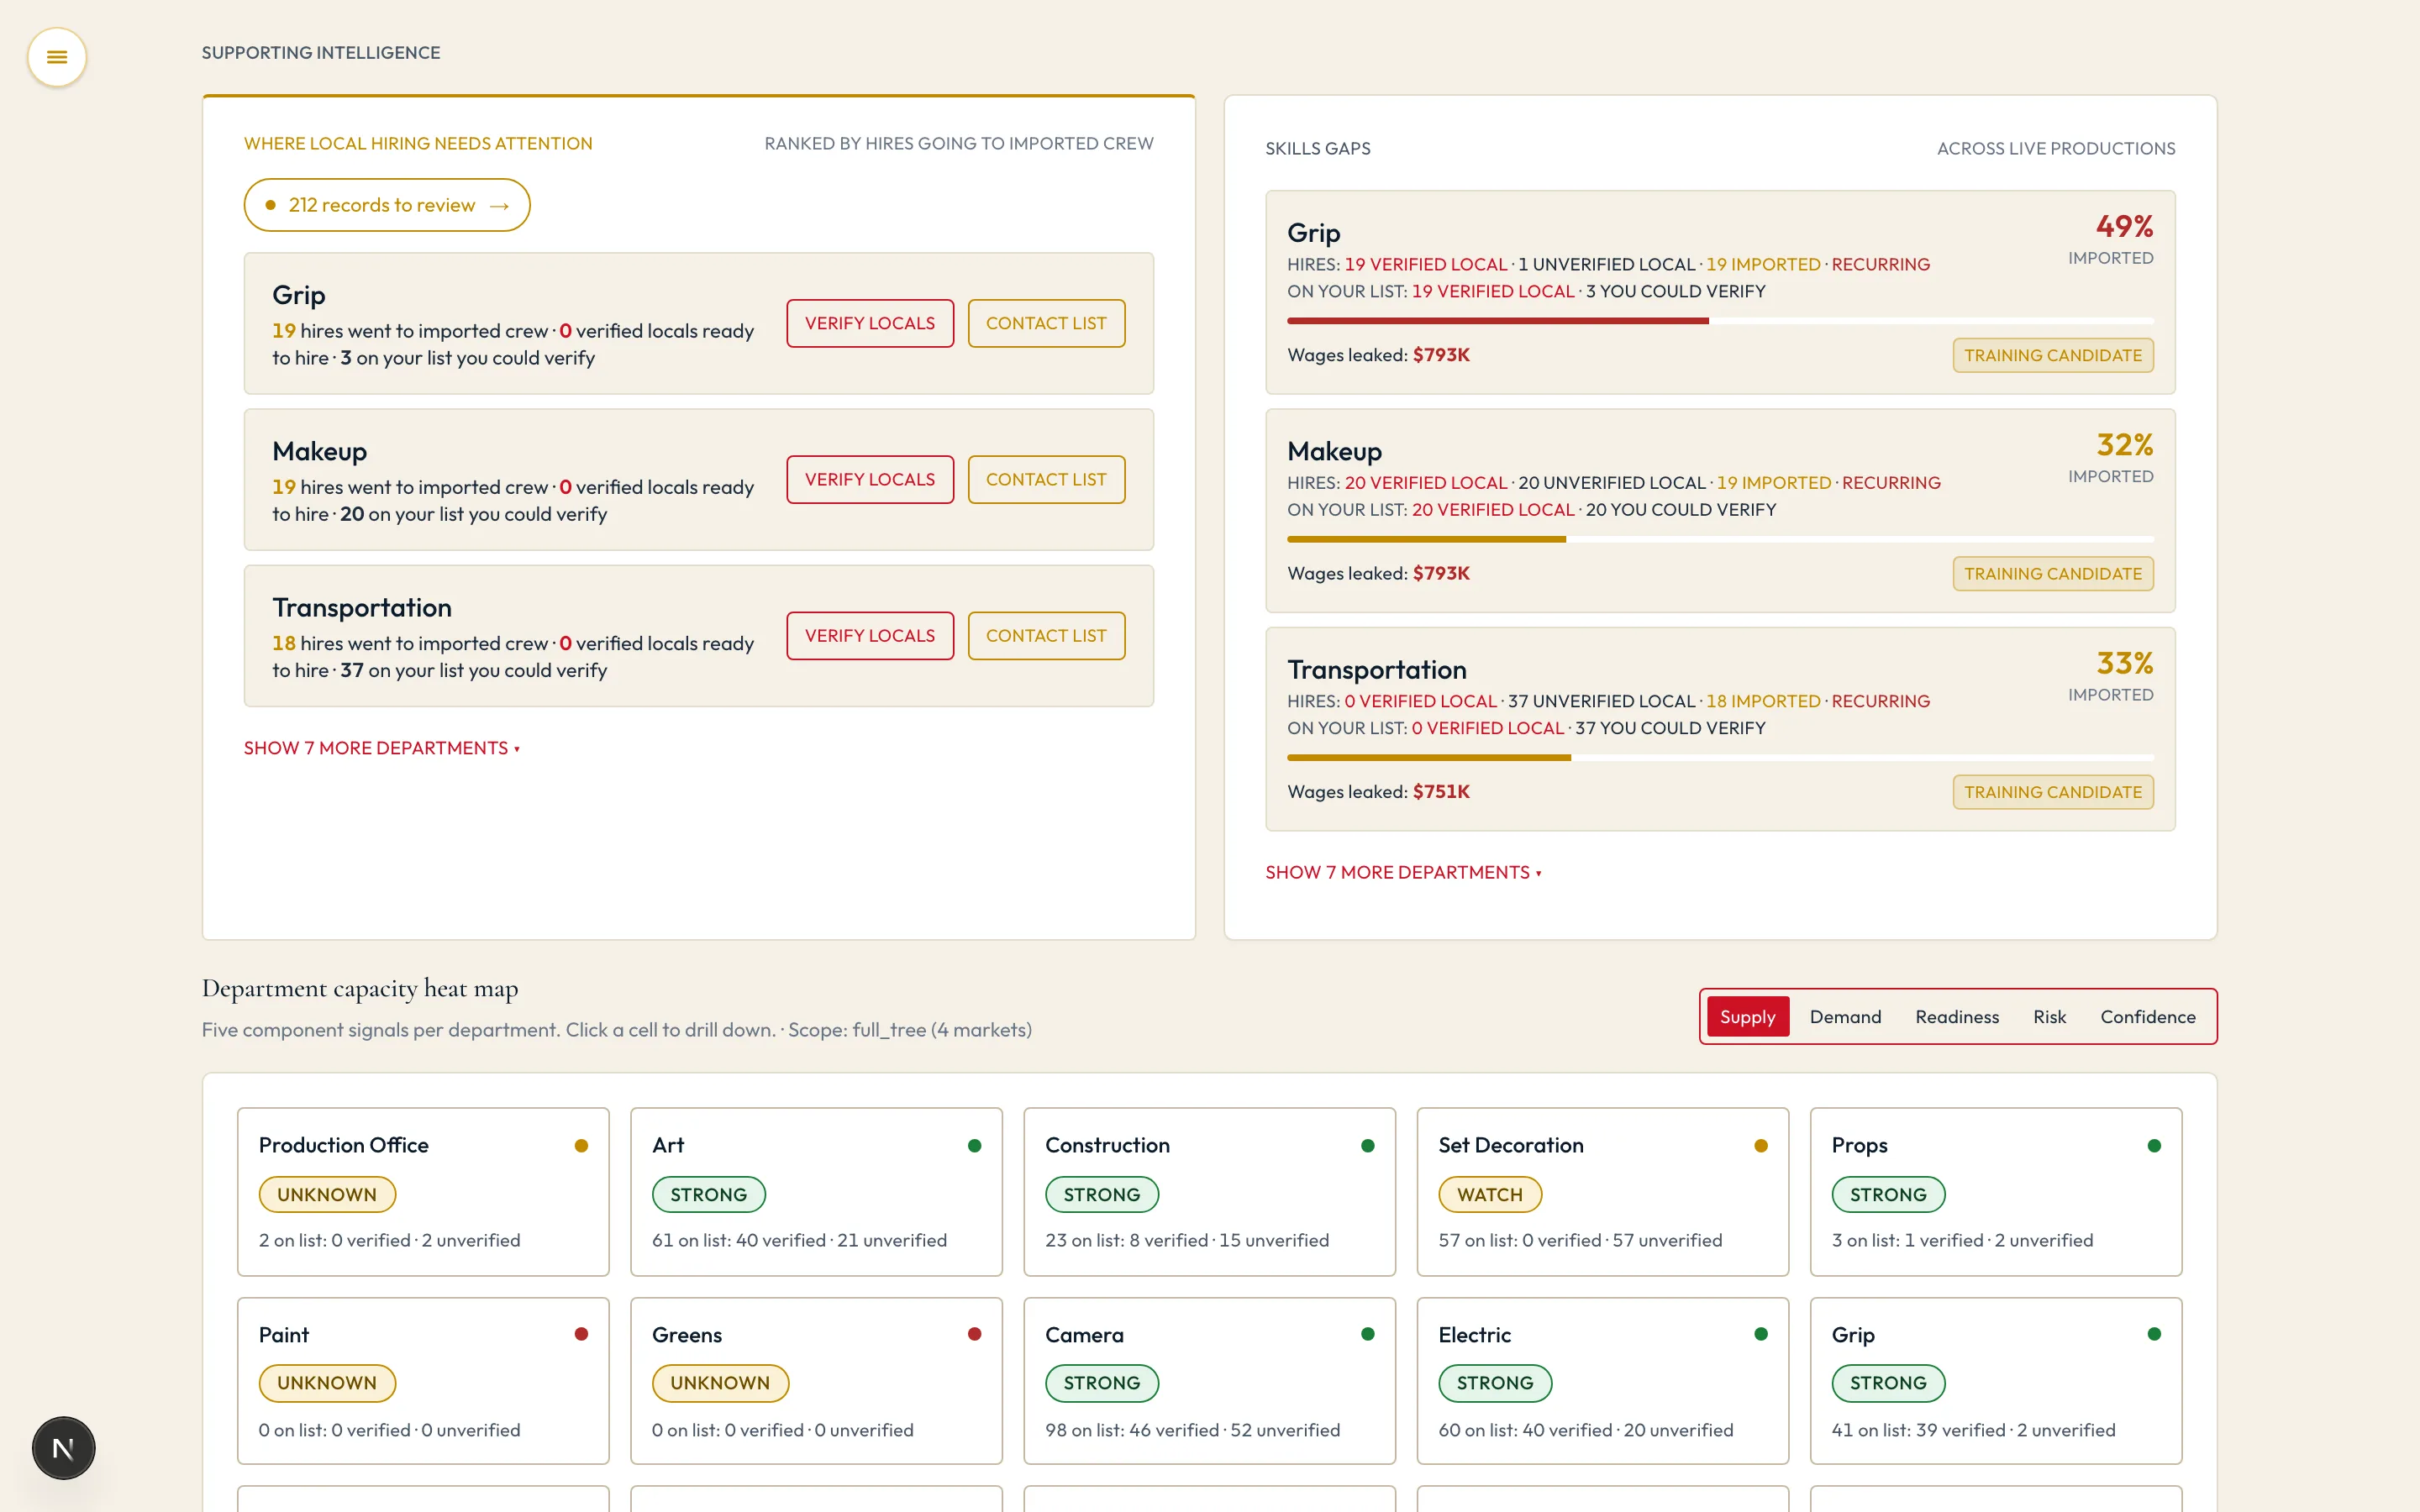Click Art green status dot
Image resolution: width=2420 pixels, height=1512 pixels.
[974, 1145]
